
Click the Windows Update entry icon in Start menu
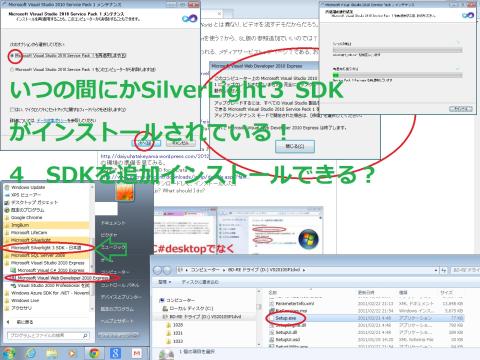click(x=7, y=187)
